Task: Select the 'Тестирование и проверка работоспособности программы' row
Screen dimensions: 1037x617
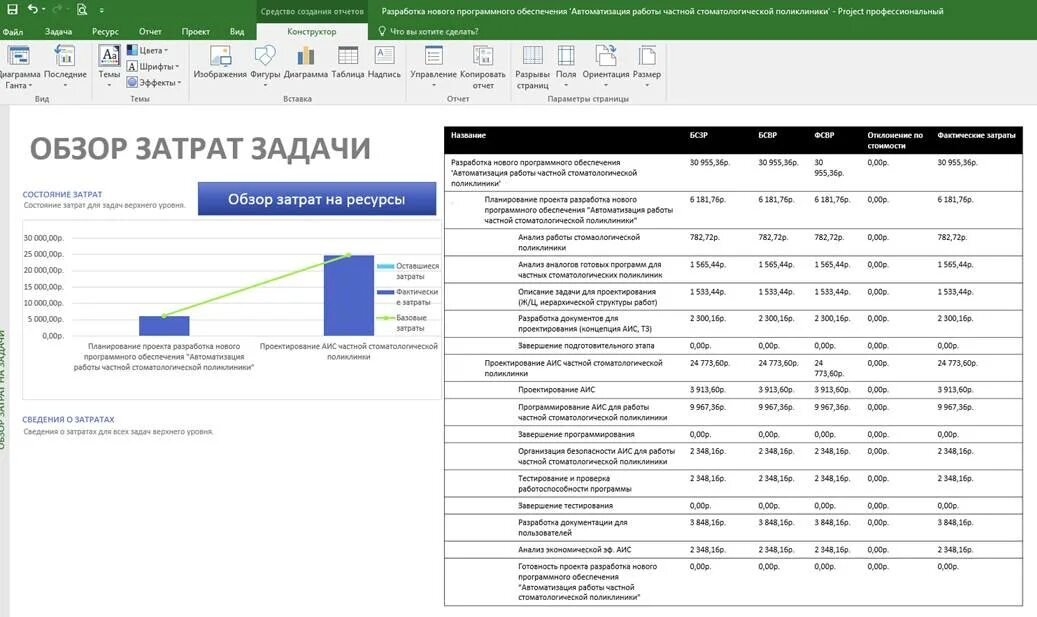Action: pyautogui.click(x=733, y=483)
